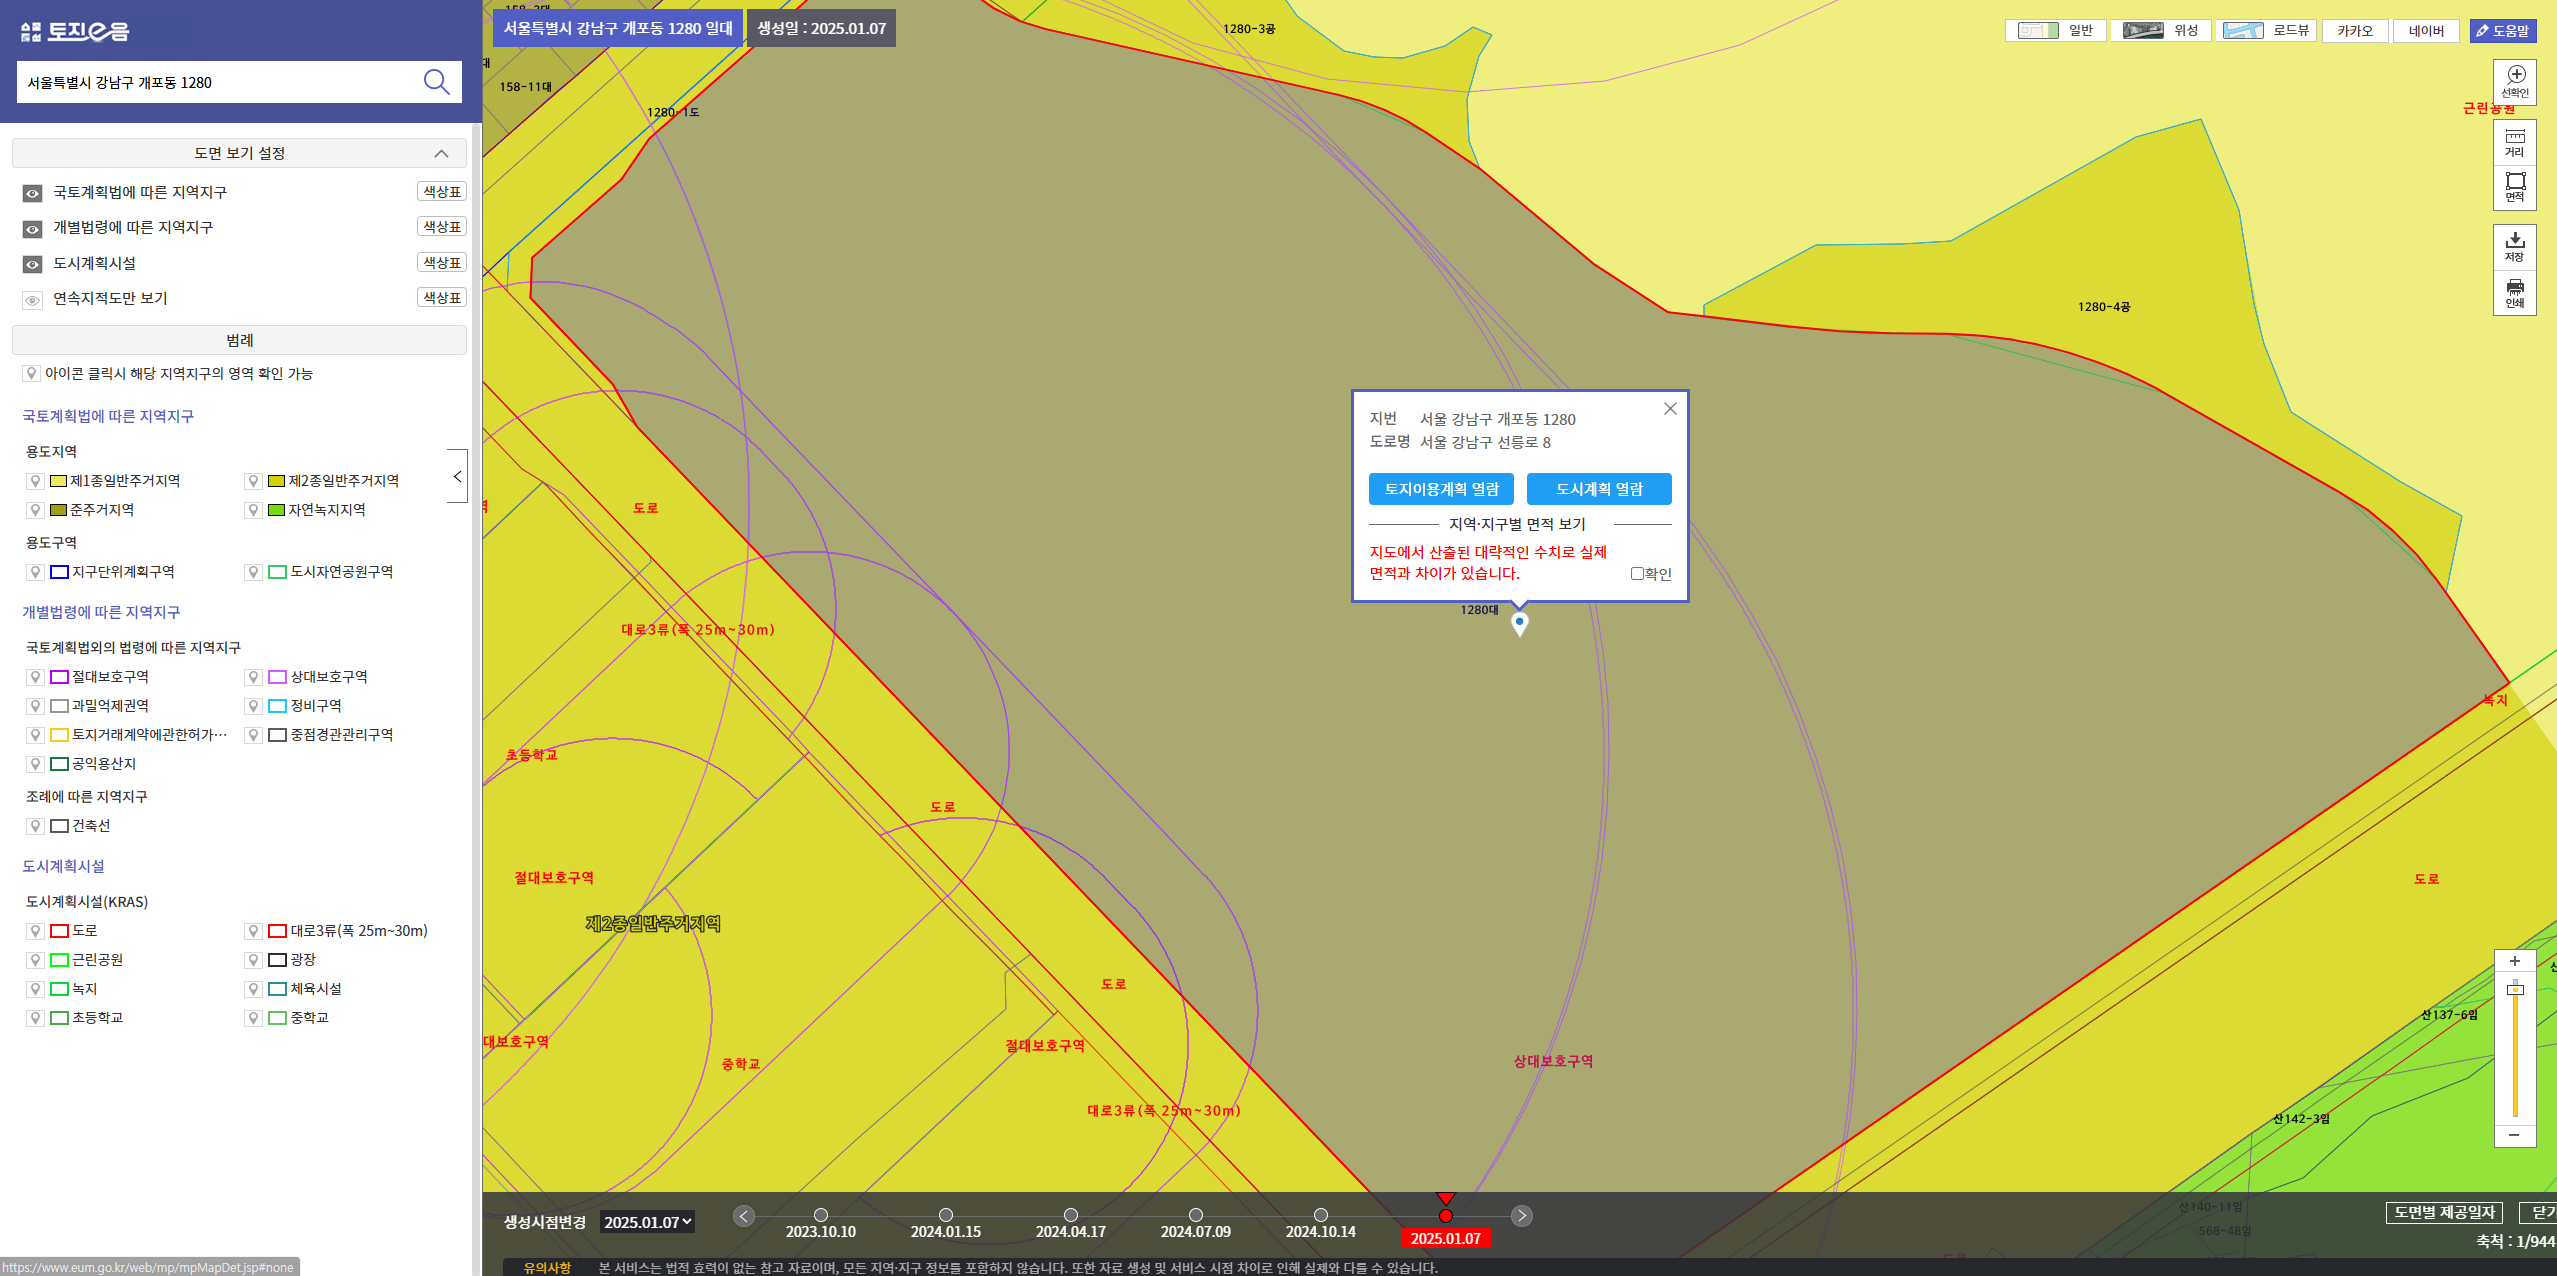Open 색상표 for 연속지적도만 보기

click(x=442, y=298)
